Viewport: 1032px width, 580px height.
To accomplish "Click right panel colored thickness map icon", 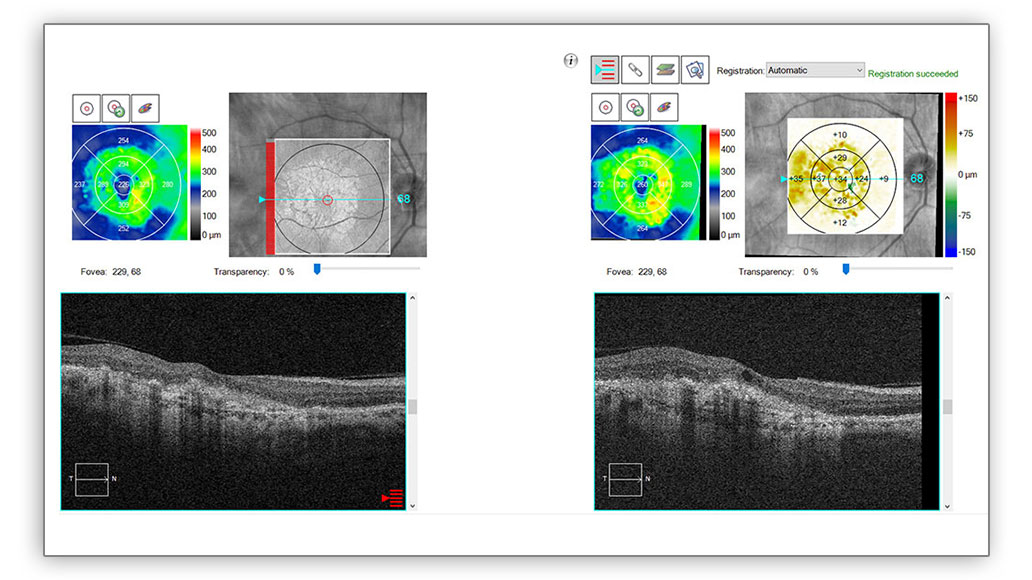I will [663, 108].
